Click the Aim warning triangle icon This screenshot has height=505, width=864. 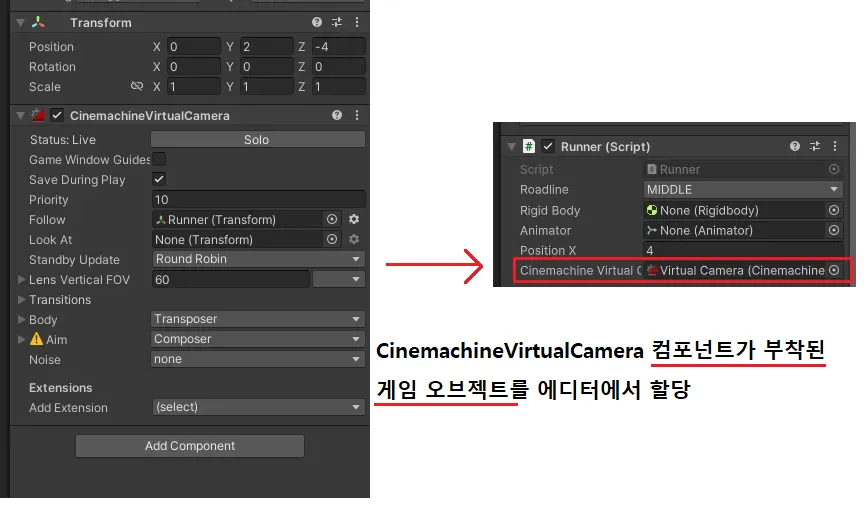36,339
